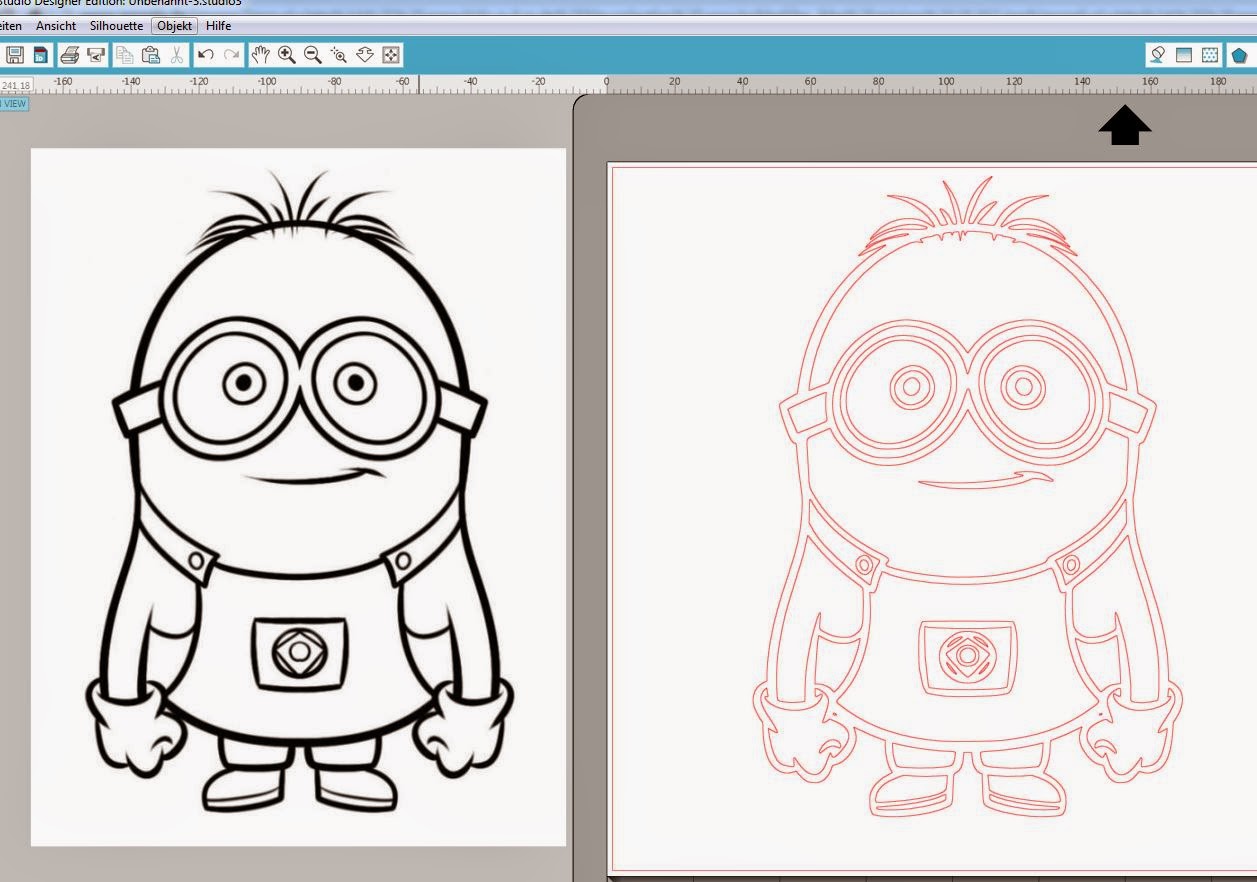Screen dimensions: 1257x882
Task: Open the Fill Gradient panel icon
Action: tap(1184, 55)
